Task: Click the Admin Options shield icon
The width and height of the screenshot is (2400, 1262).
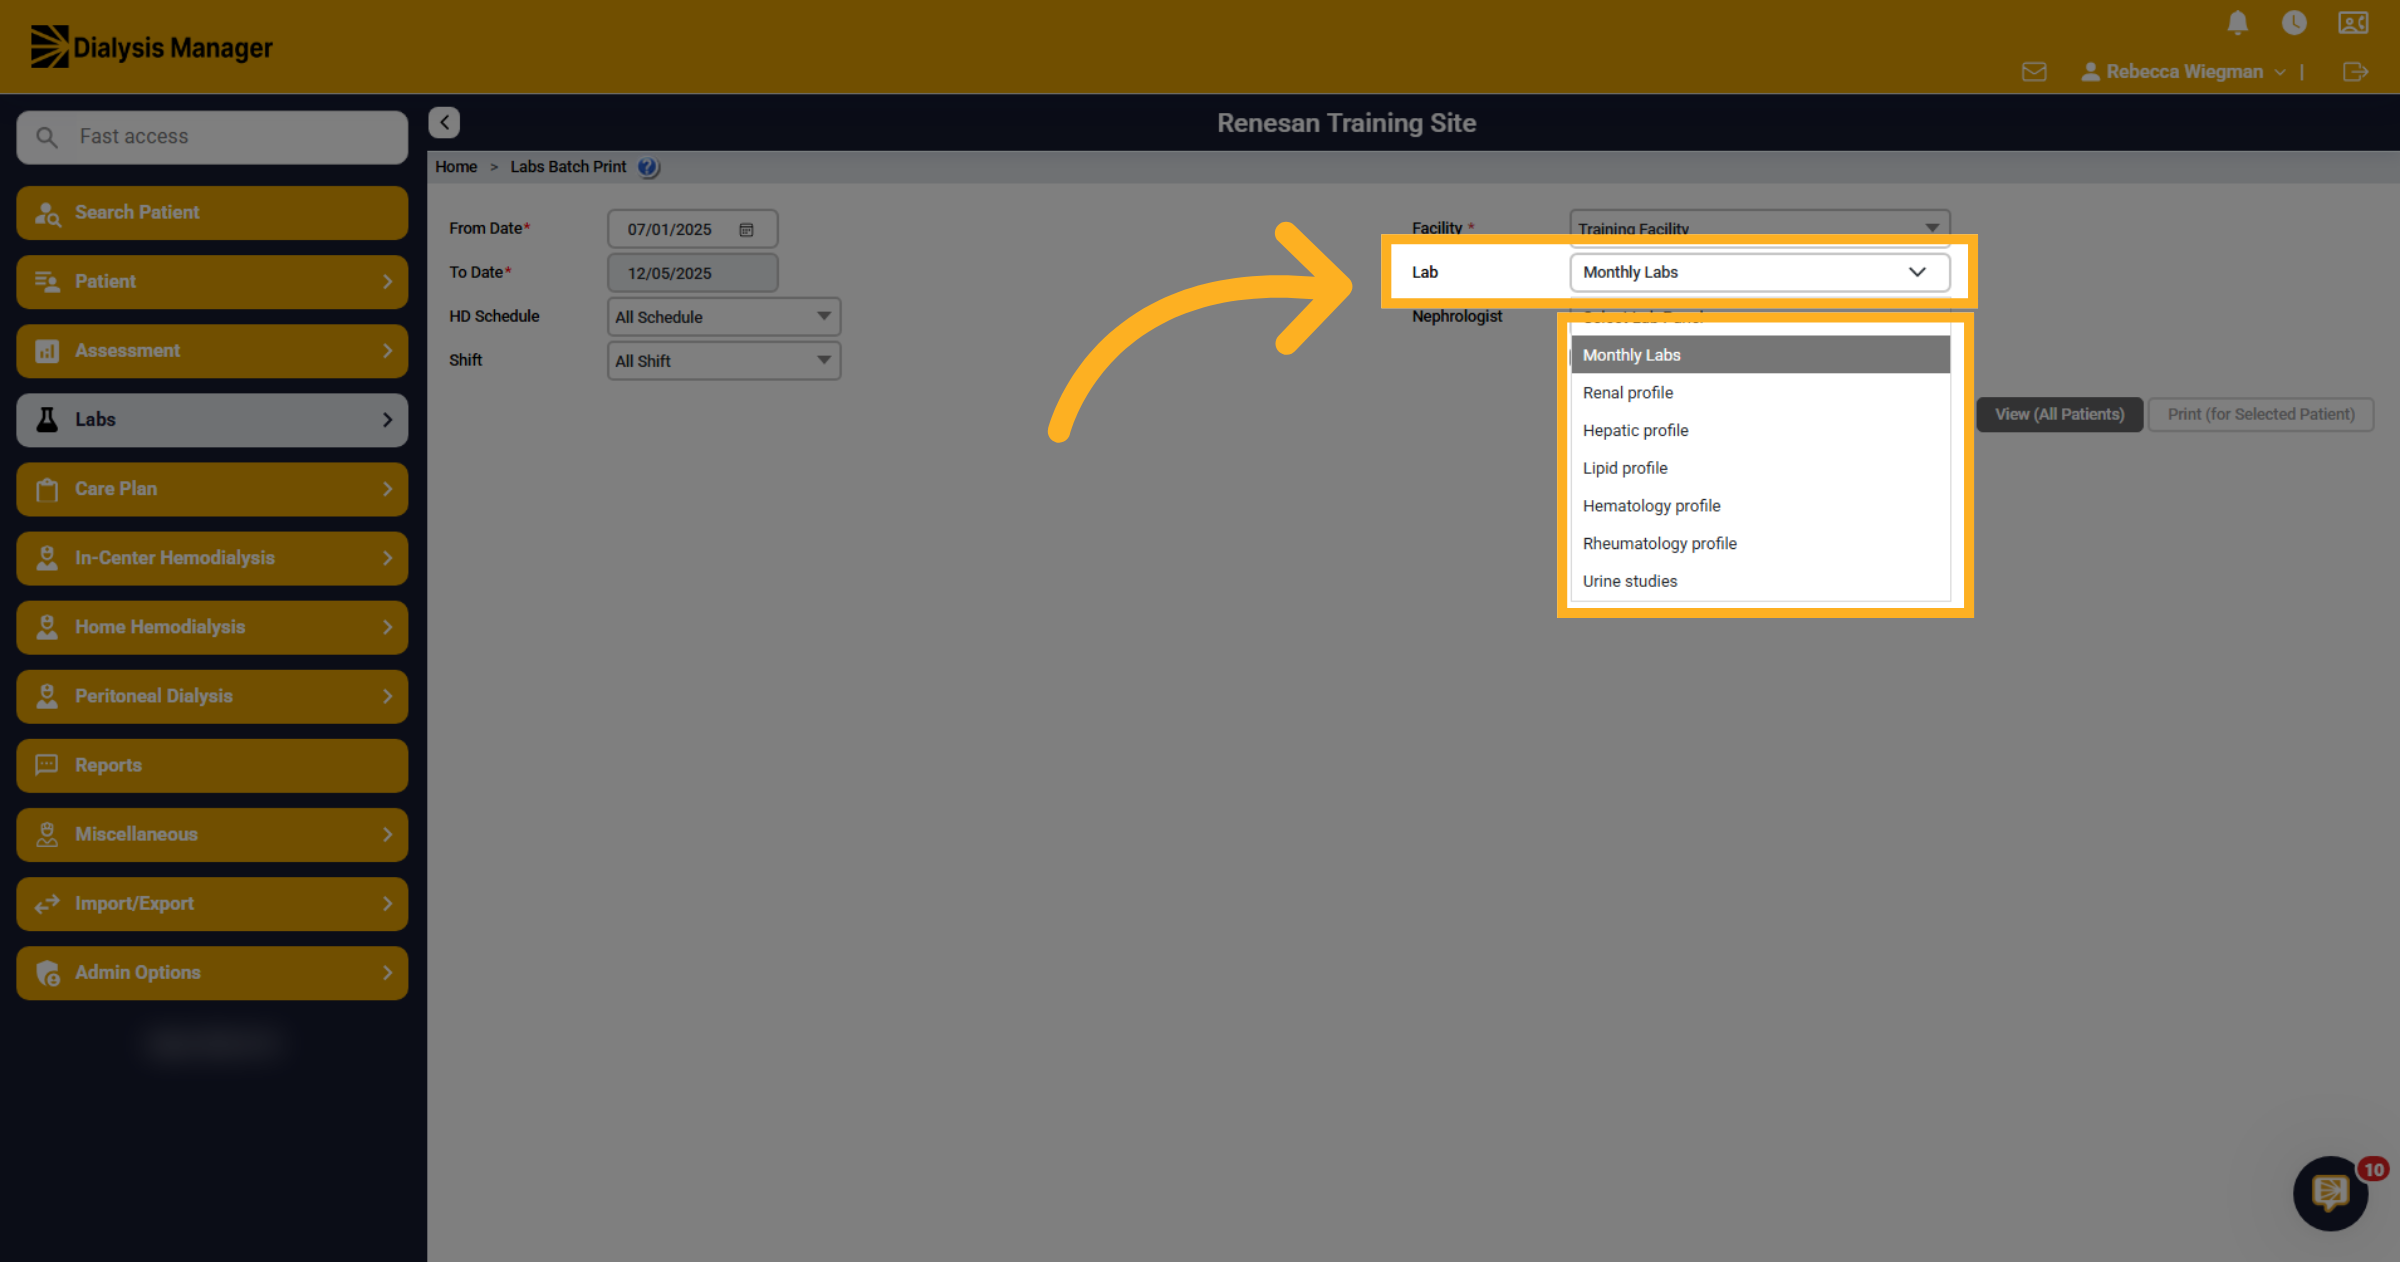Action: click(x=47, y=973)
